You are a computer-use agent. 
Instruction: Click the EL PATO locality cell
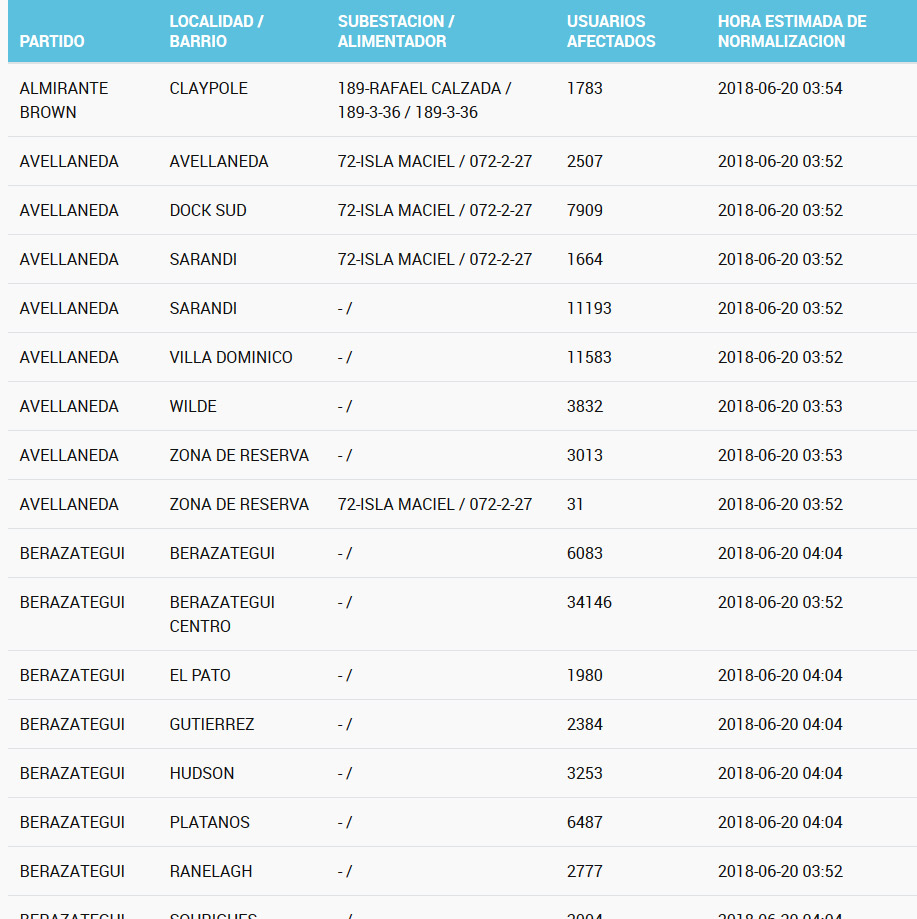200,675
